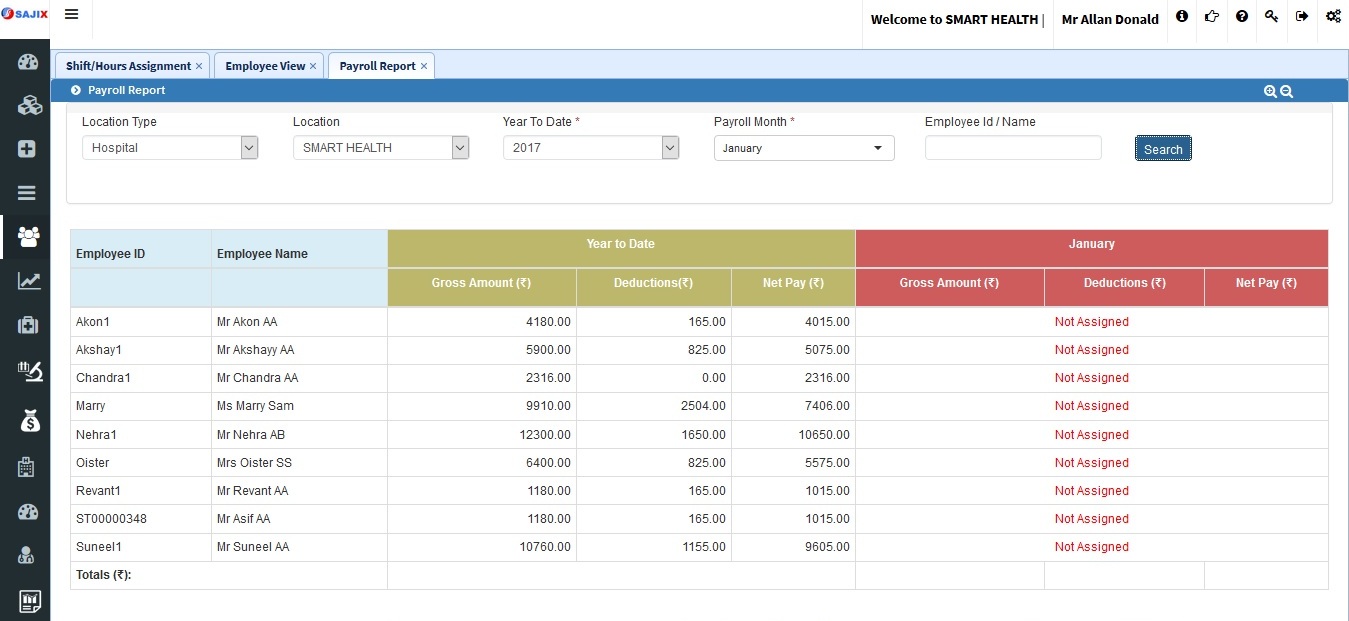The image size is (1349, 621).
Task: Open the building icon in sidebar
Action: (x=28, y=467)
